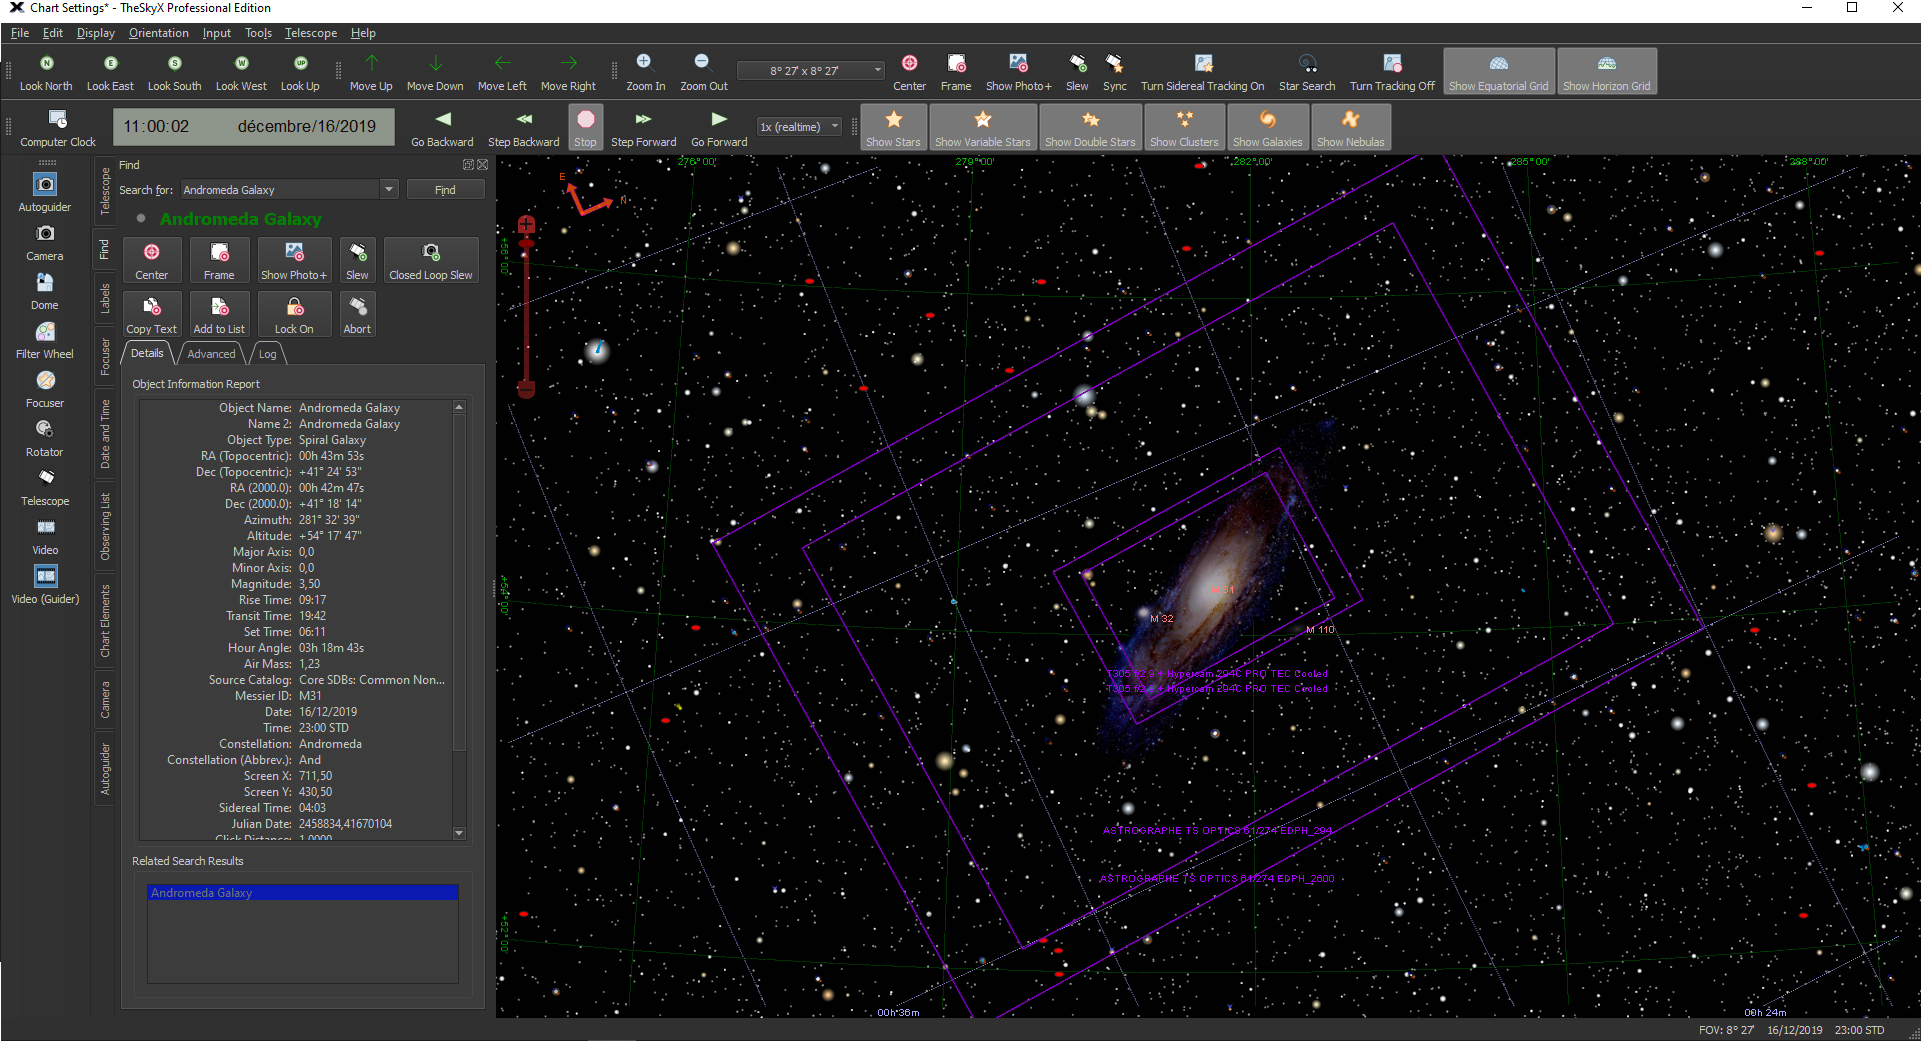This screenshot has height=1041, width=1921.
Task: Open the Video (Guider) panel
Action: (x=45, y=585)
